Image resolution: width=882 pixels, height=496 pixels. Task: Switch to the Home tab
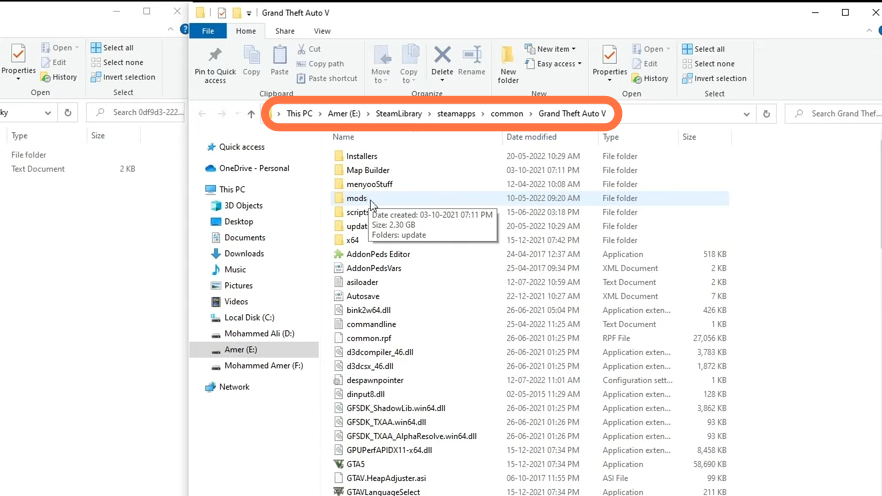point(246,31)
